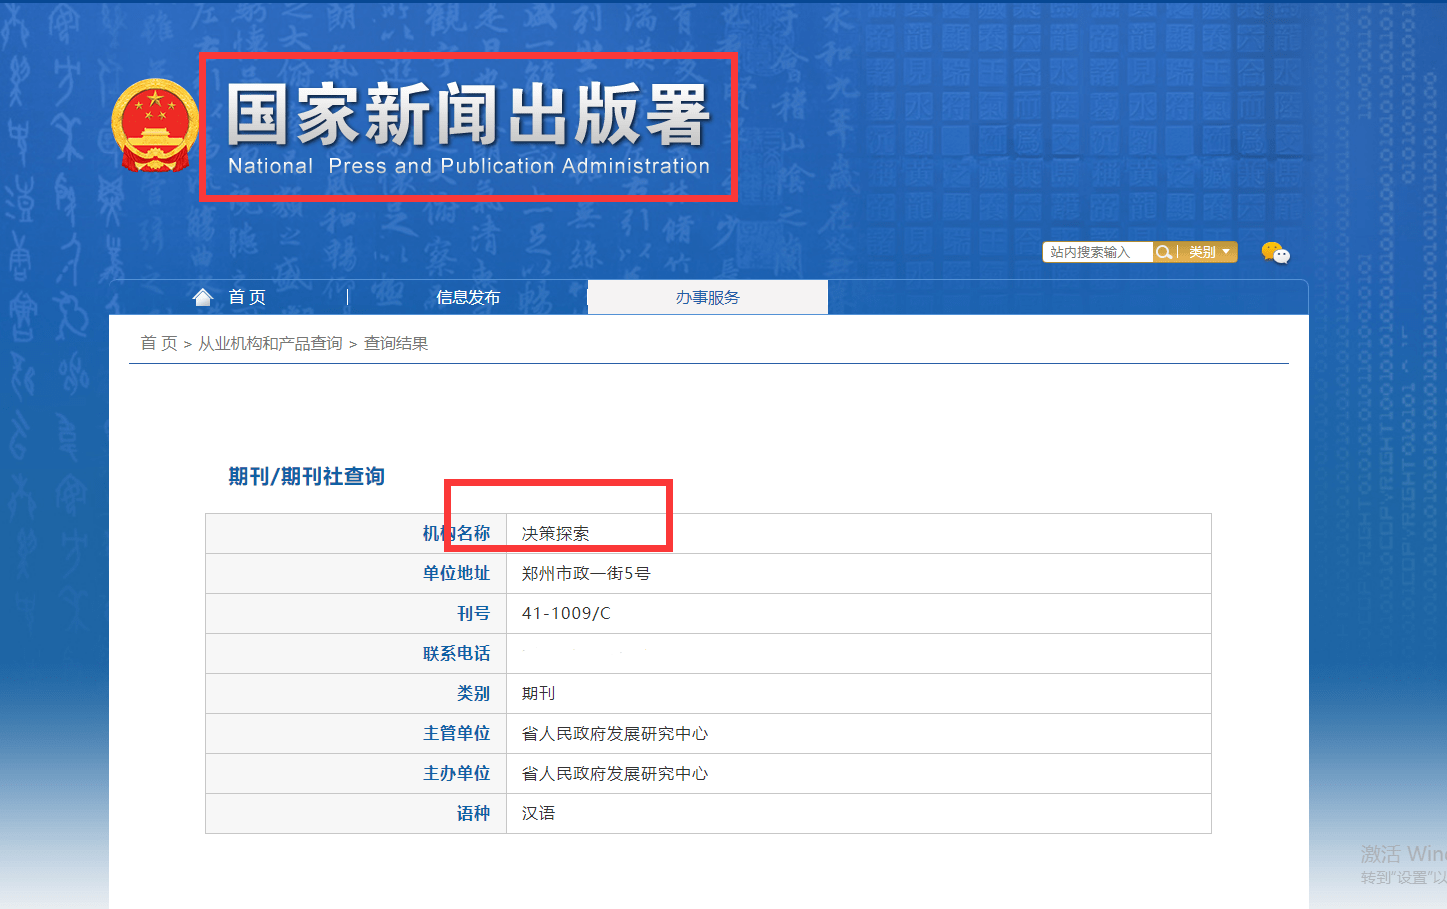Open 从业机构和产品查询 breadcrumb link

tap(270, 343)
